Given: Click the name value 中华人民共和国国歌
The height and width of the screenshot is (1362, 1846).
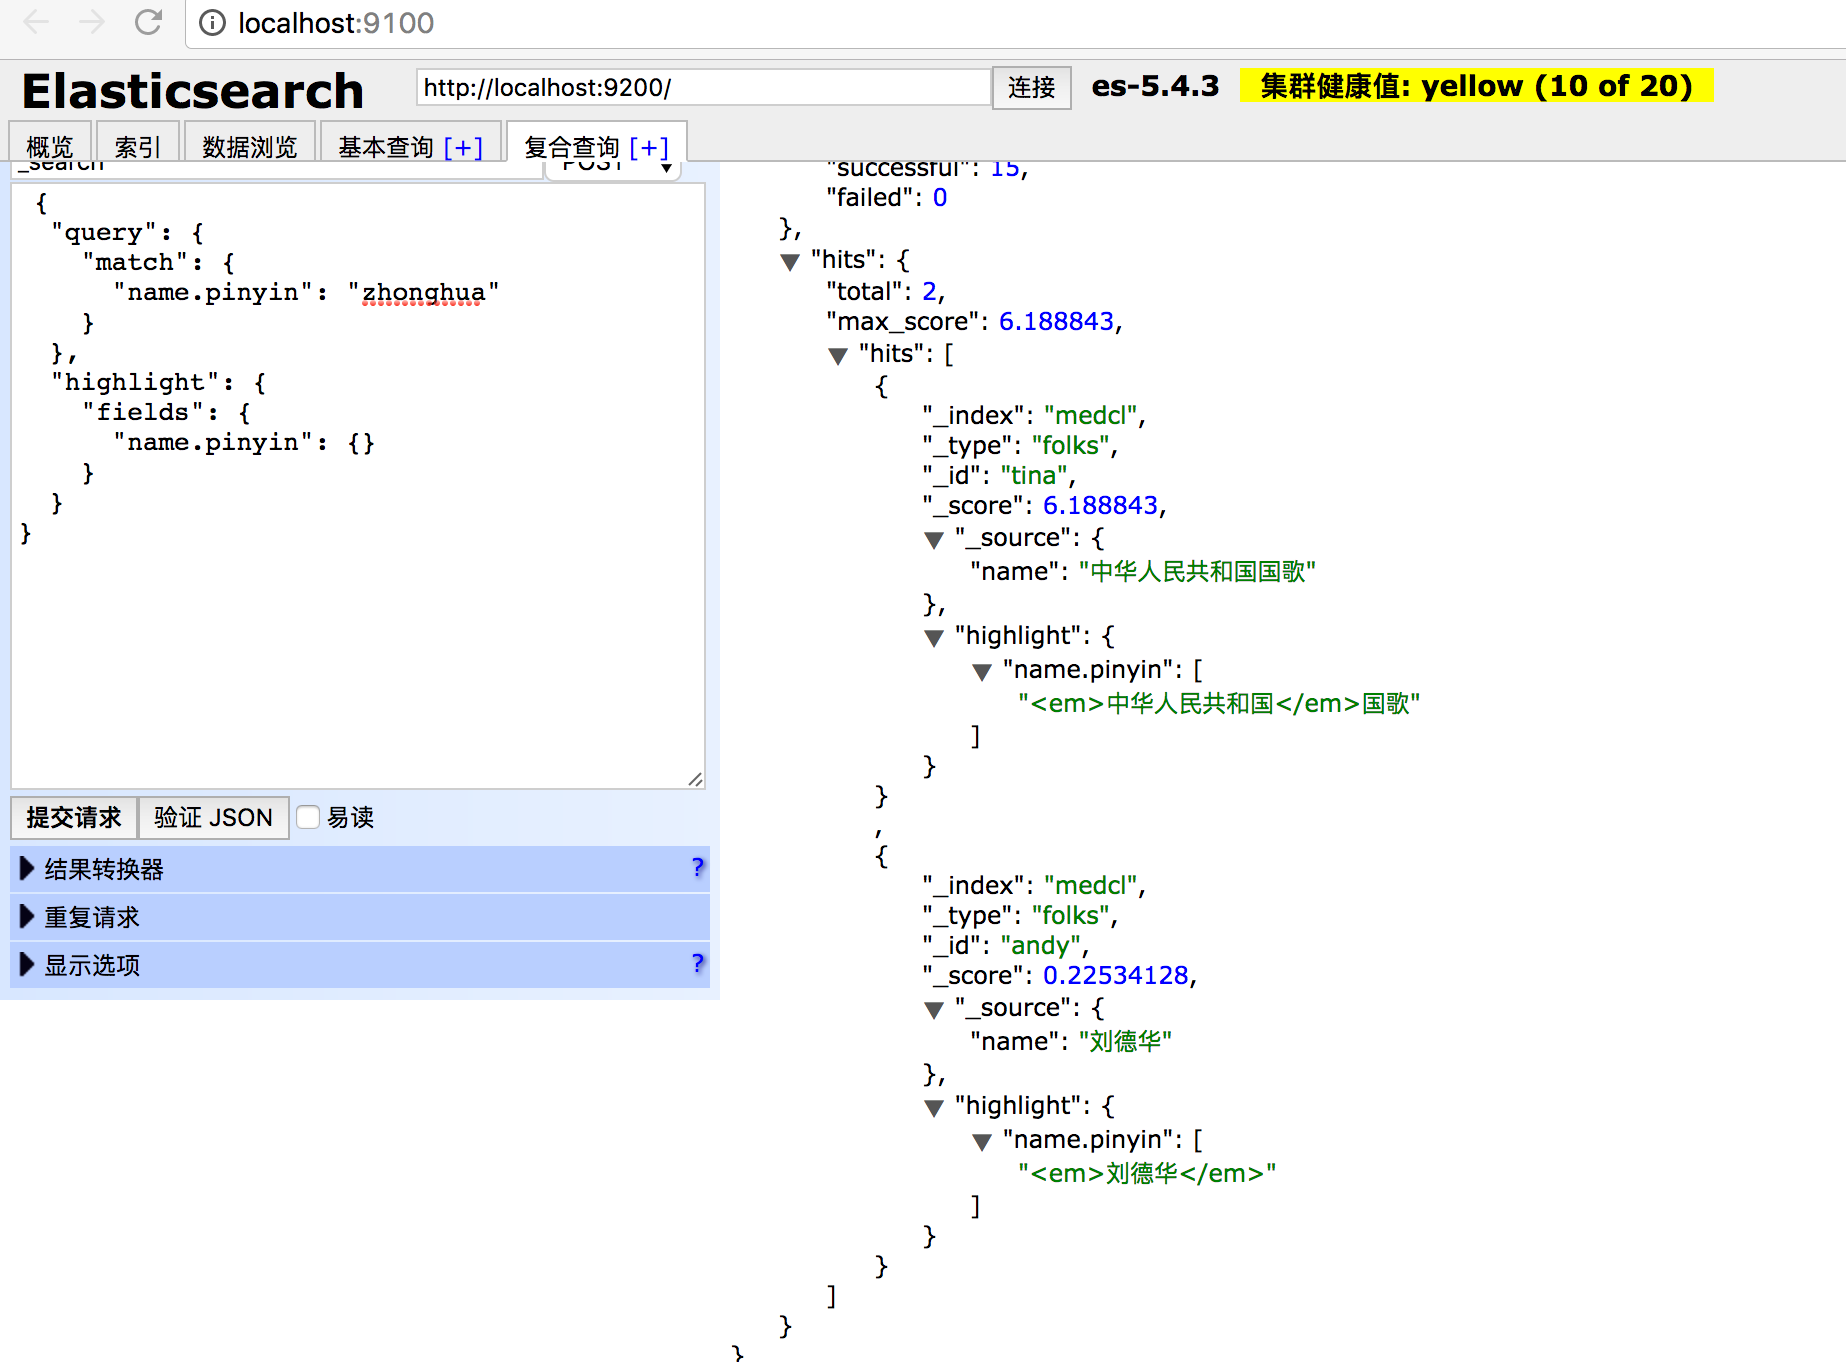Looking at the screenshot, I should 1197,571.
